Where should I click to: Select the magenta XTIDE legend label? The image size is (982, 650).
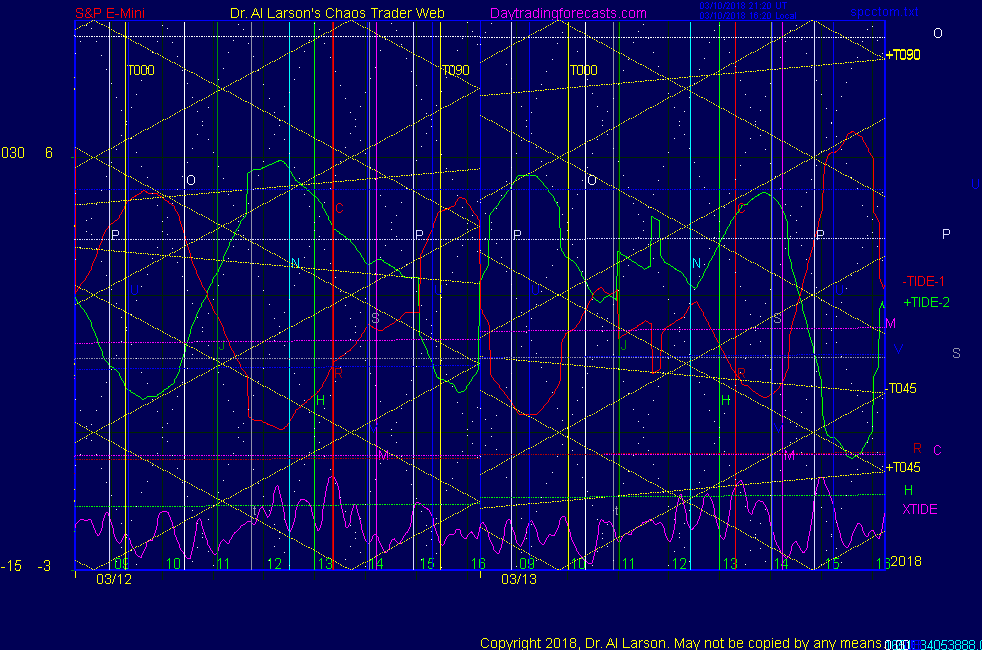pyautogui.click(x=920, y=509)
